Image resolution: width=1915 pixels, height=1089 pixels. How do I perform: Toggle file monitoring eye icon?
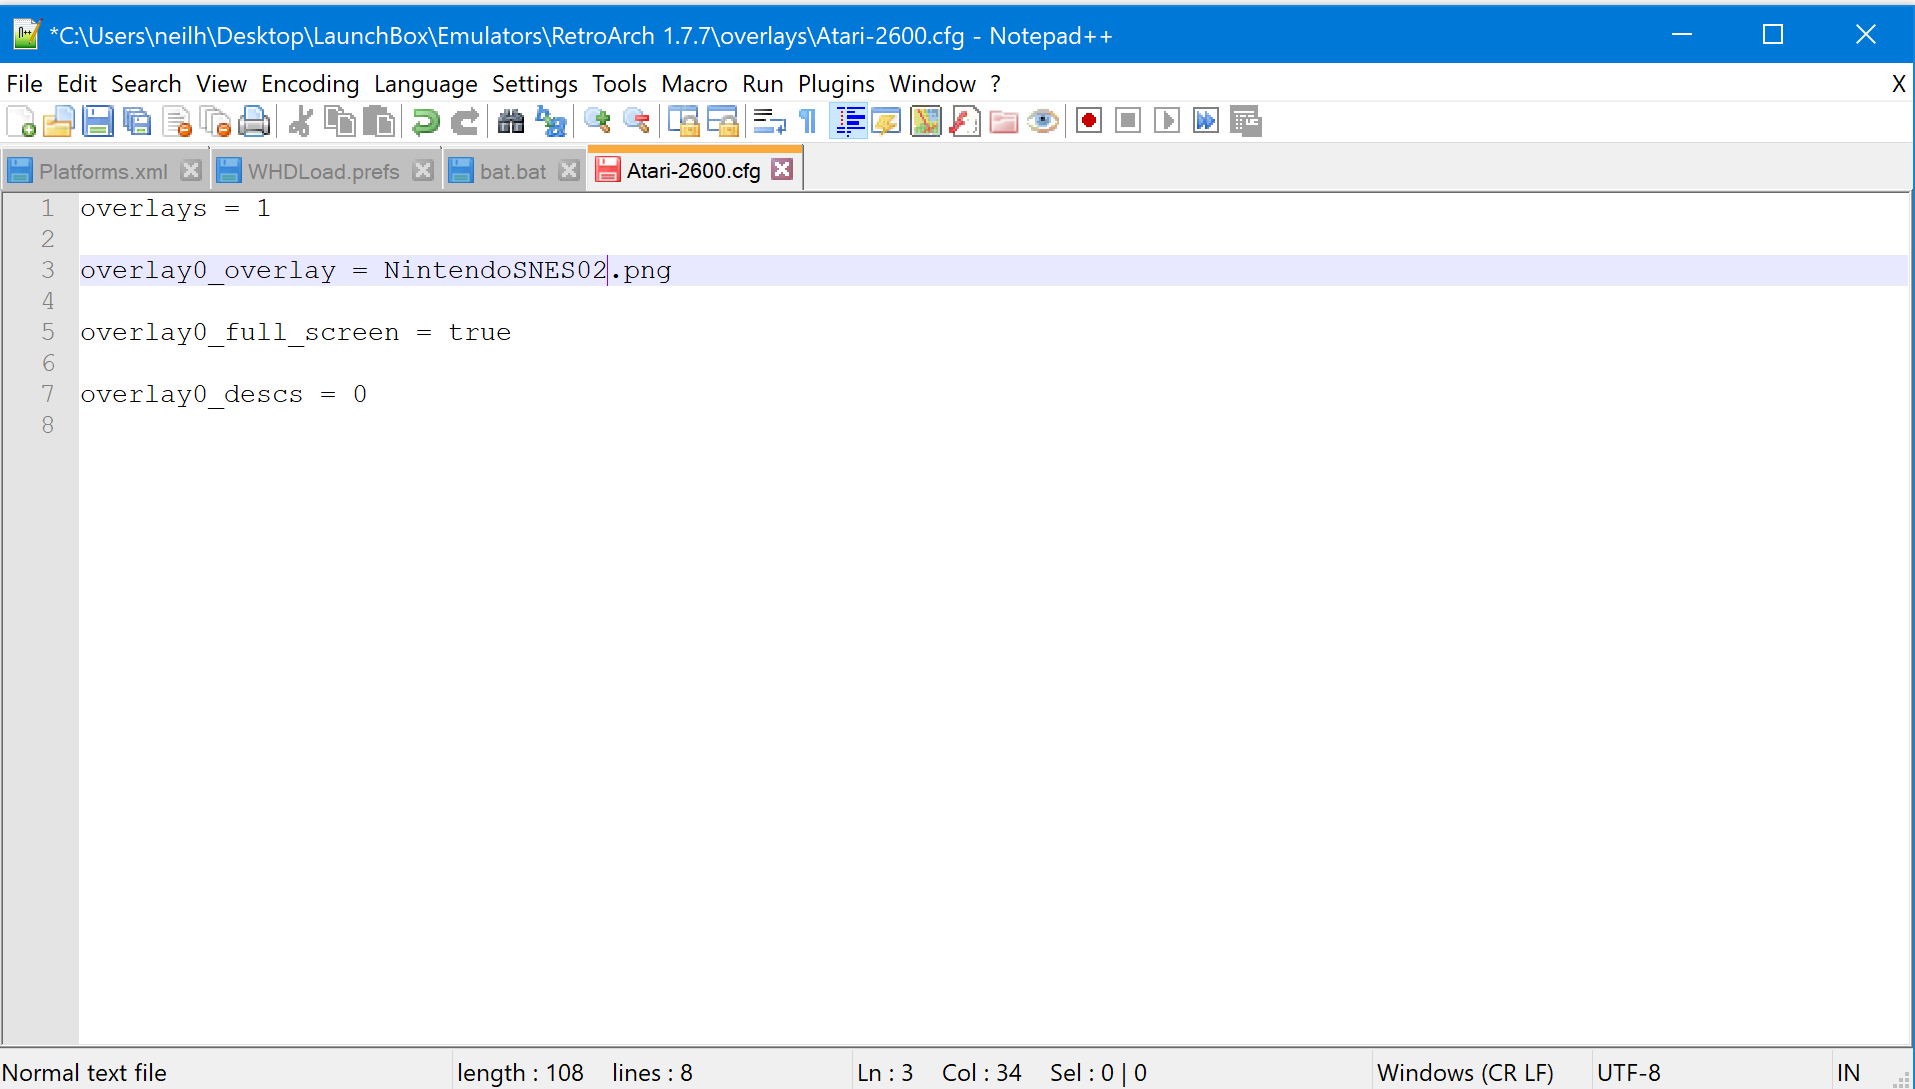[1043, 121]
